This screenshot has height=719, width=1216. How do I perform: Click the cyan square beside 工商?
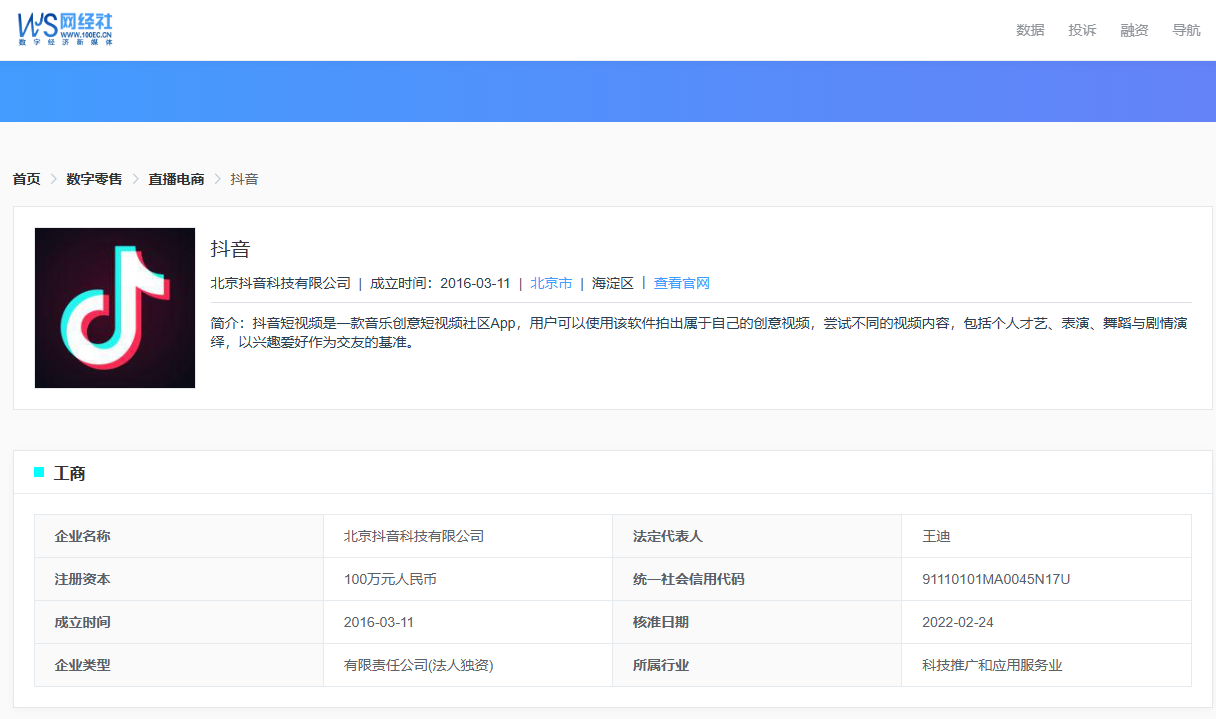(x=39, y=472)
